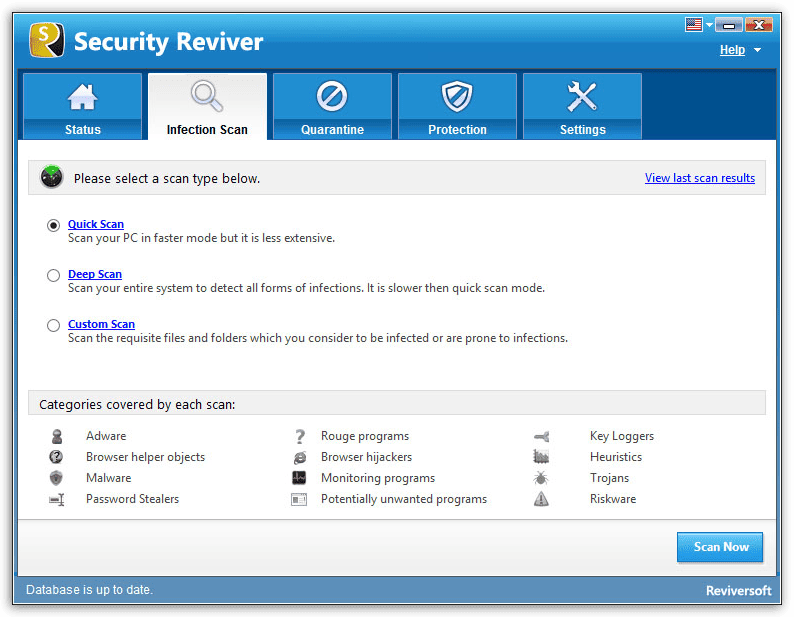
Task: Click the Heuristics chart icon
Action: (x=541, y=457)
